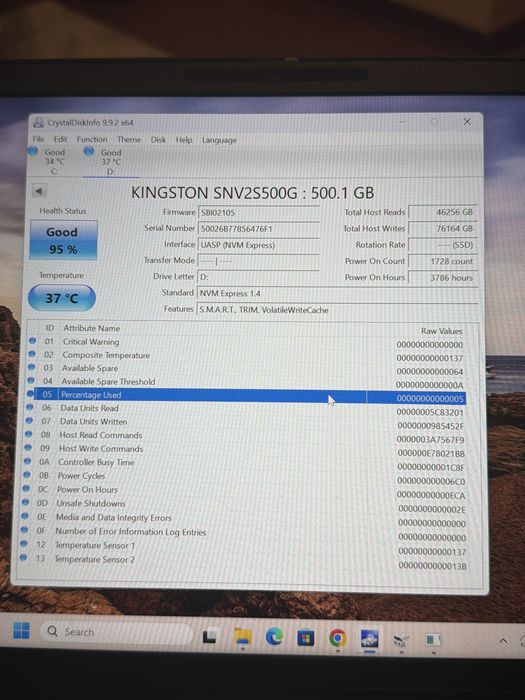Click the Attribute Name column header
Viewport: 525px width, 700px height.
pyautogui.click(x=92, y=328)
